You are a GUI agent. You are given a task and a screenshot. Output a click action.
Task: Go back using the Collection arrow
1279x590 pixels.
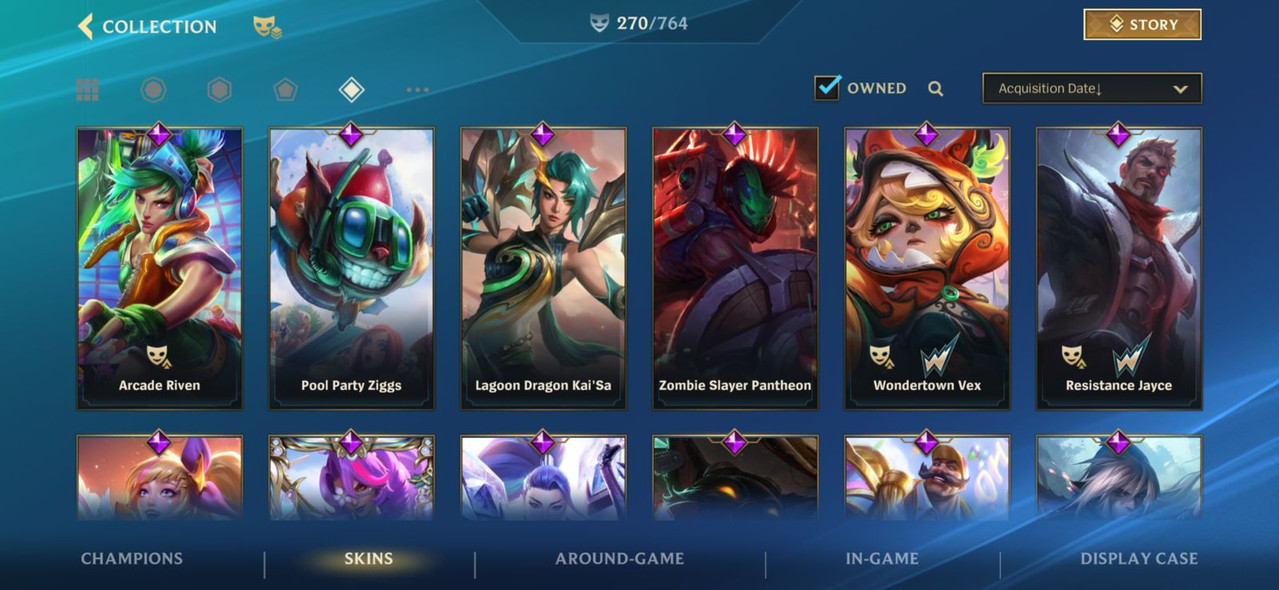click(x=86, y=26)
